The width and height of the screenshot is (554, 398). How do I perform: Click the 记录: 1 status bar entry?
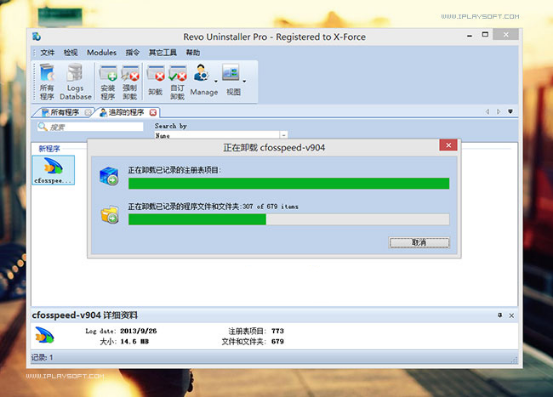(x=42, y=357)
